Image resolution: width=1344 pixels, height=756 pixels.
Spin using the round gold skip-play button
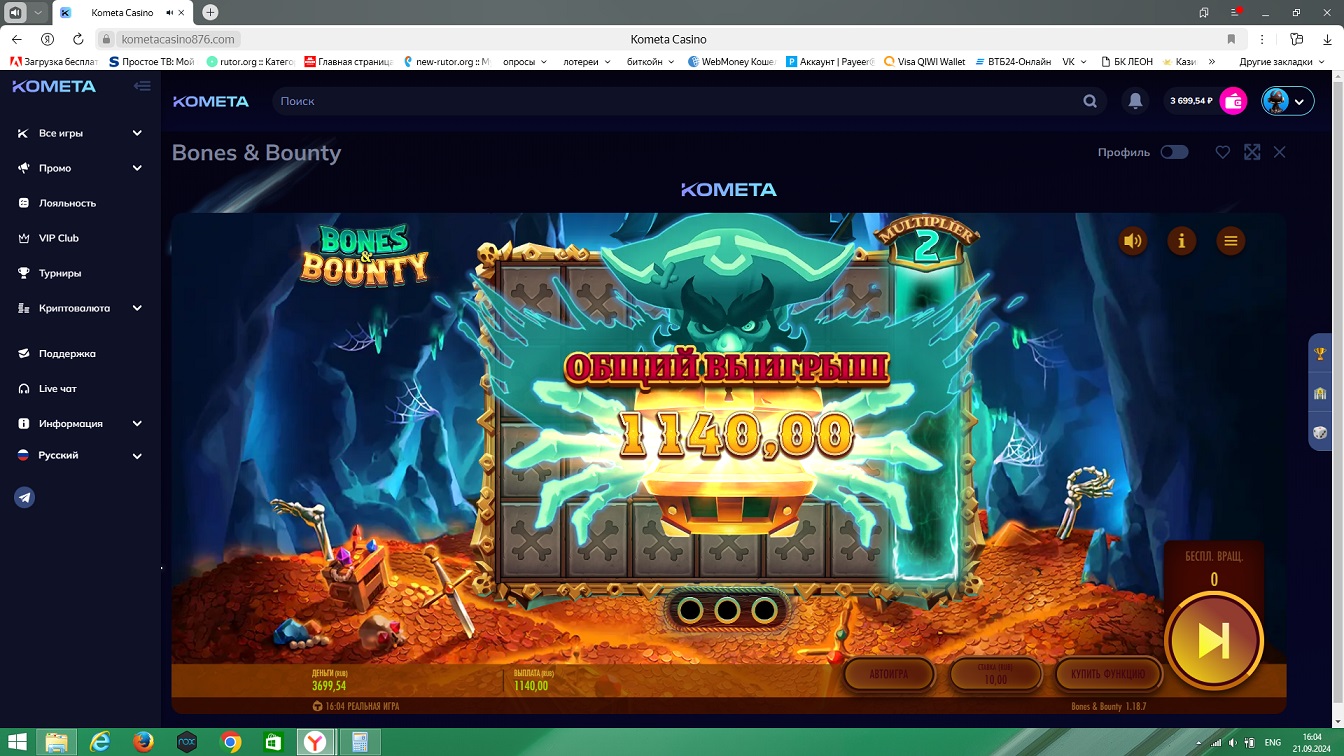(x=1214, y=641)
